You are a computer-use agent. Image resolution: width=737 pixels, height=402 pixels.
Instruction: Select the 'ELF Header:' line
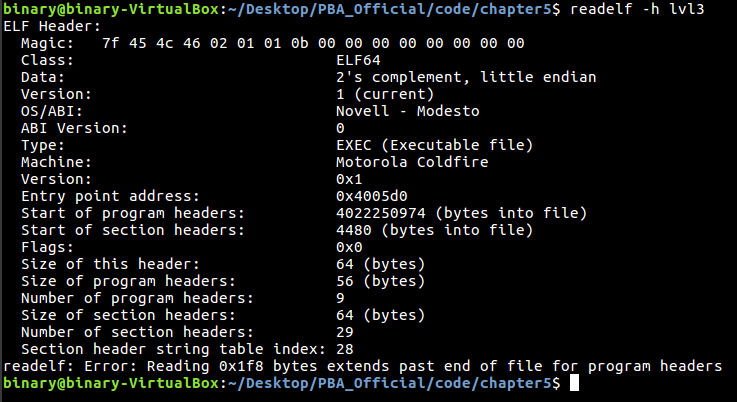pyautogui.click(x=52, y=26)
